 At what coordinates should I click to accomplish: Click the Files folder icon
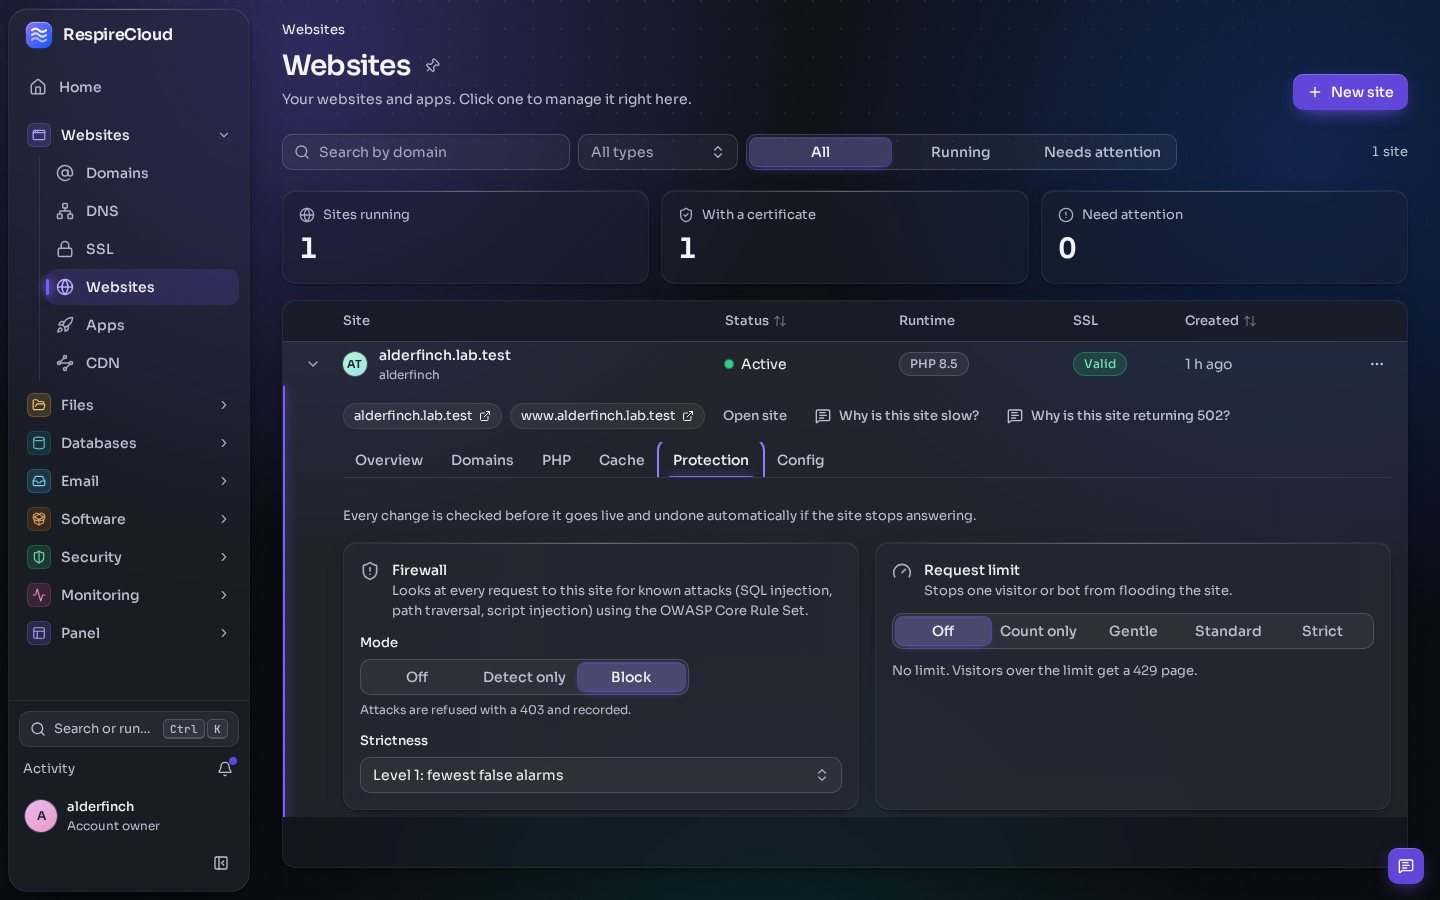39,405
